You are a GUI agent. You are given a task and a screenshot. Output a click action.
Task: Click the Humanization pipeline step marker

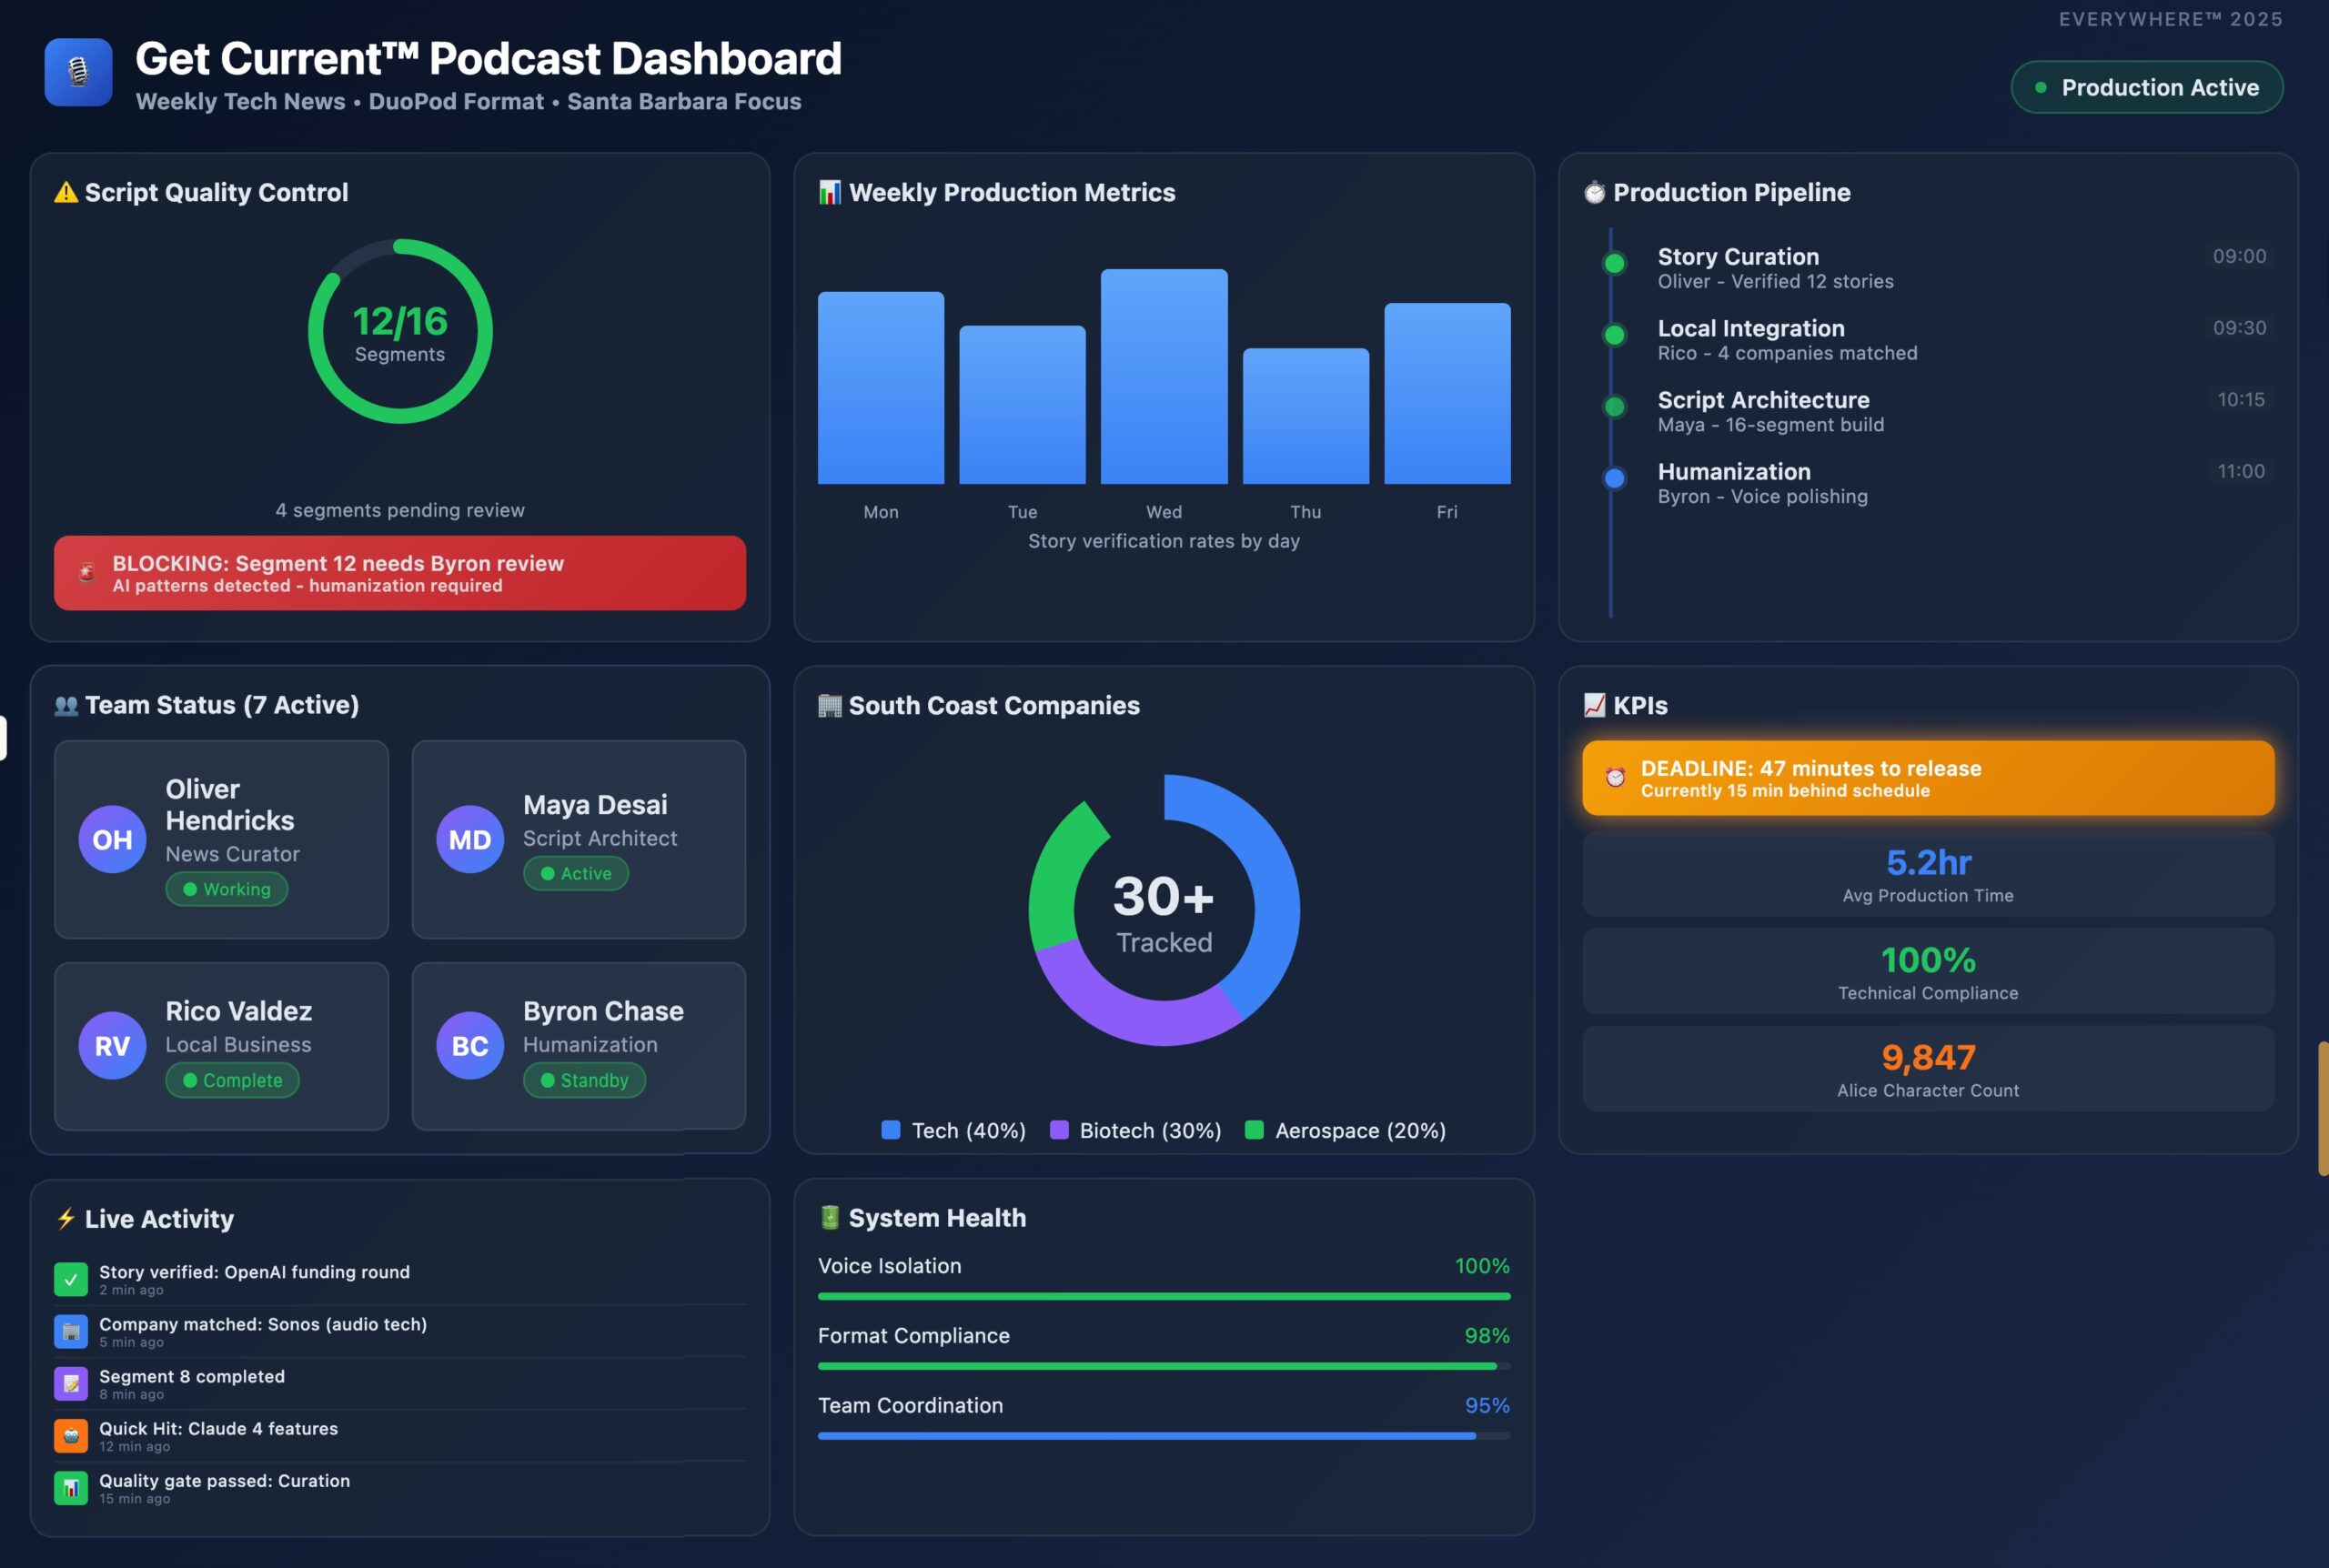pos(1614,478)
